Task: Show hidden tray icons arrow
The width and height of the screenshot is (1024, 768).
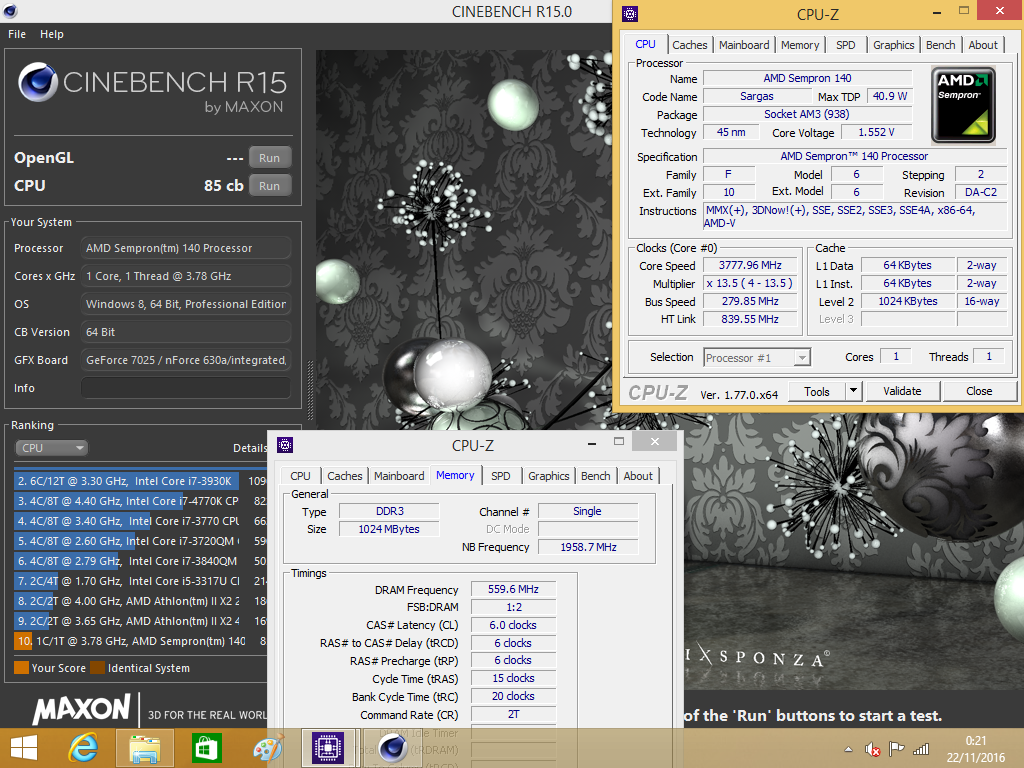Action: (x=848, y=750)
